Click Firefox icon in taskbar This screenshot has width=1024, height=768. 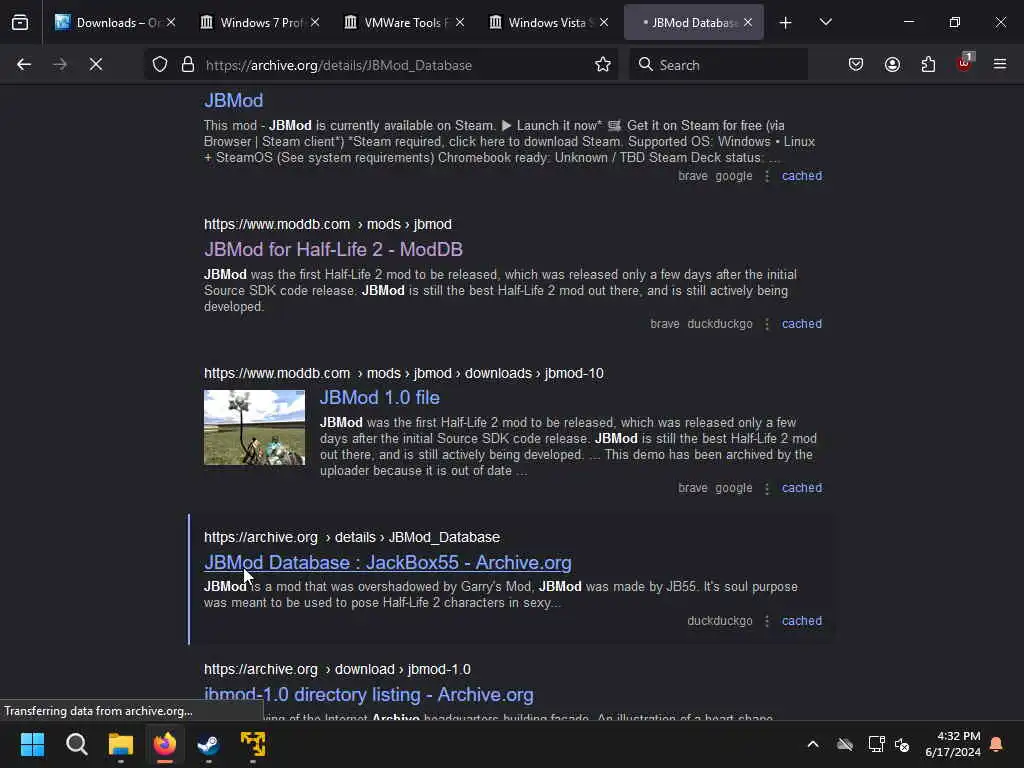coord(165,744)
